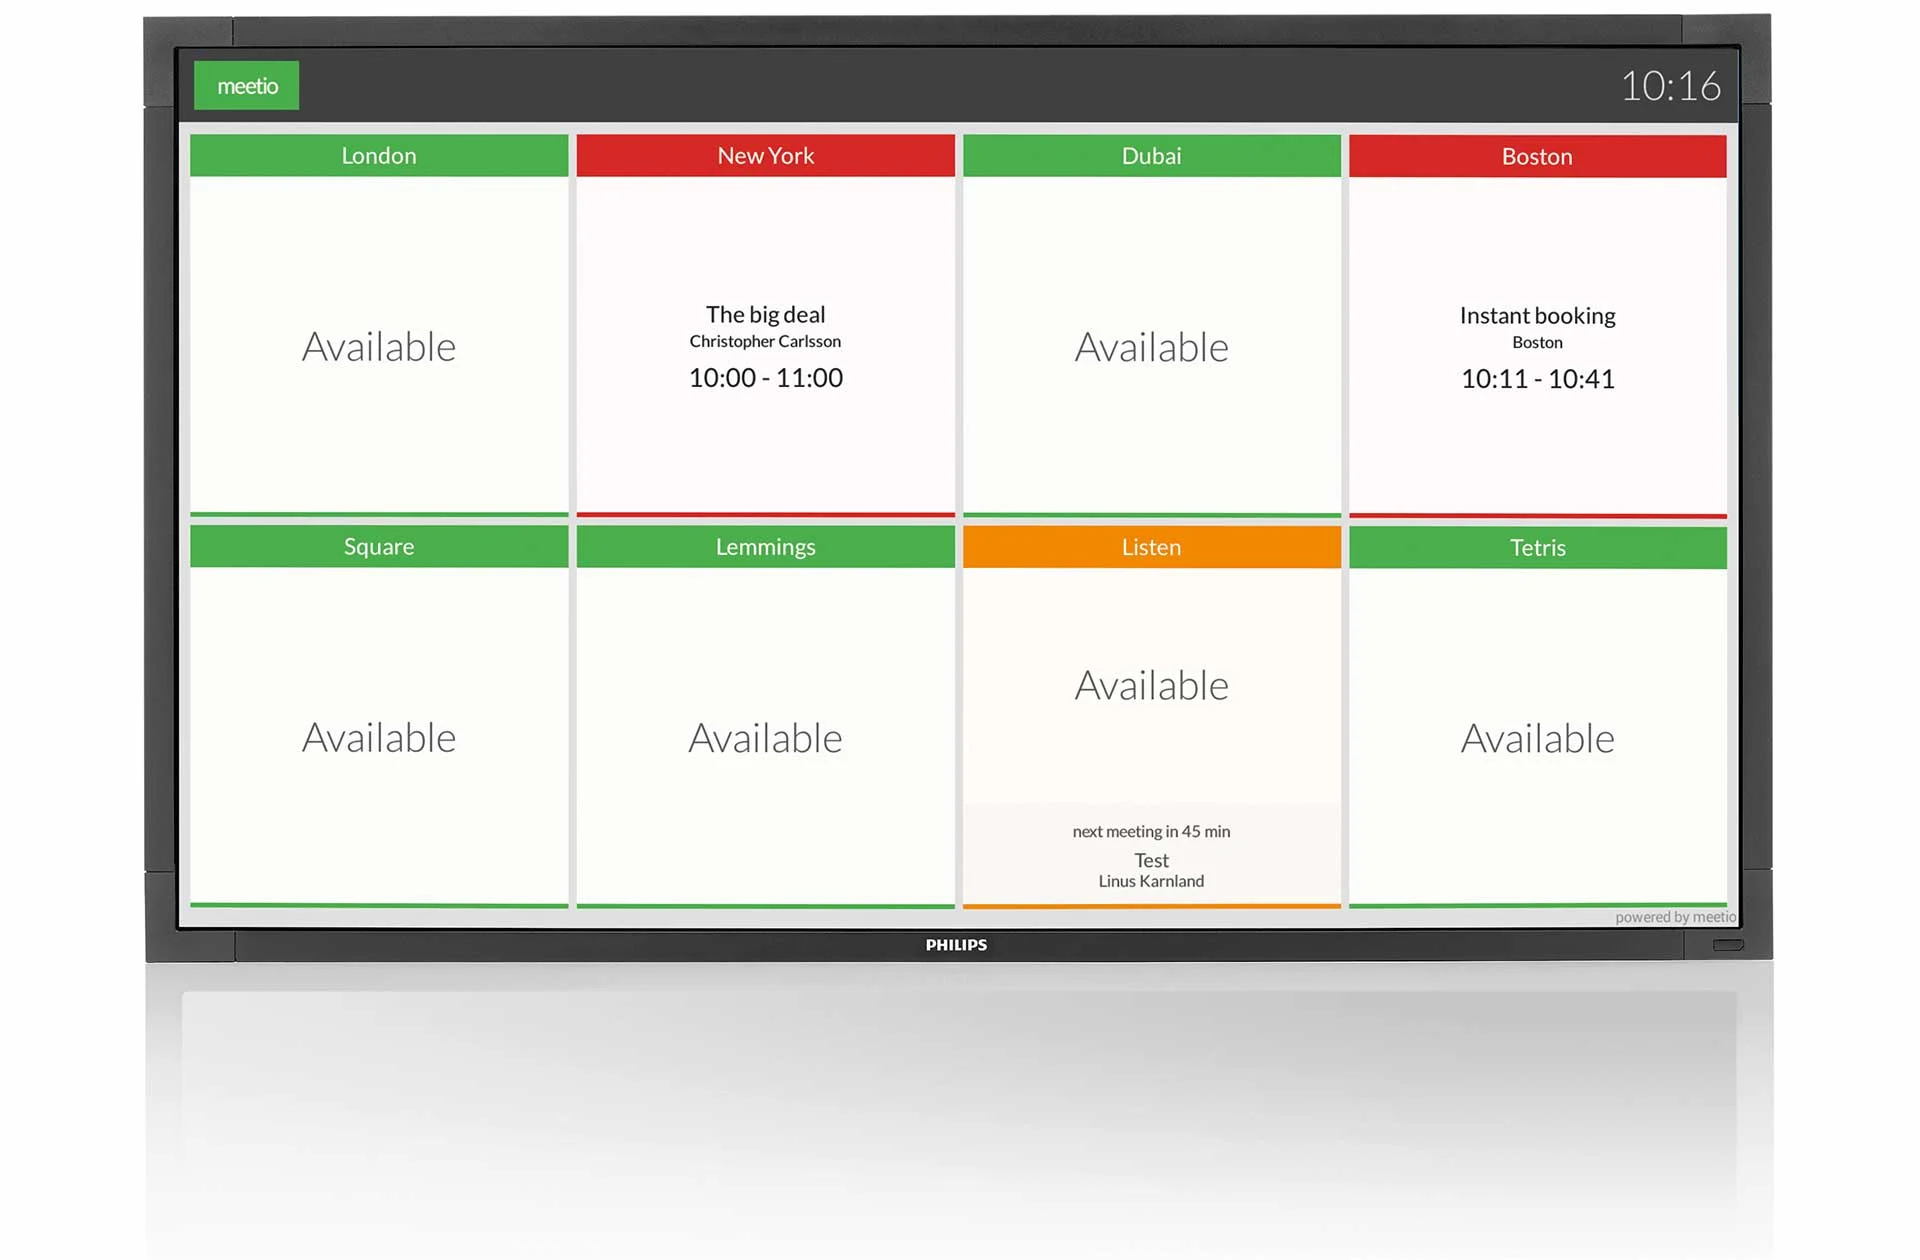Click the powered by meetio link
The width and height of the screenshot is (1920, 1260).
tap(1675, 917)
